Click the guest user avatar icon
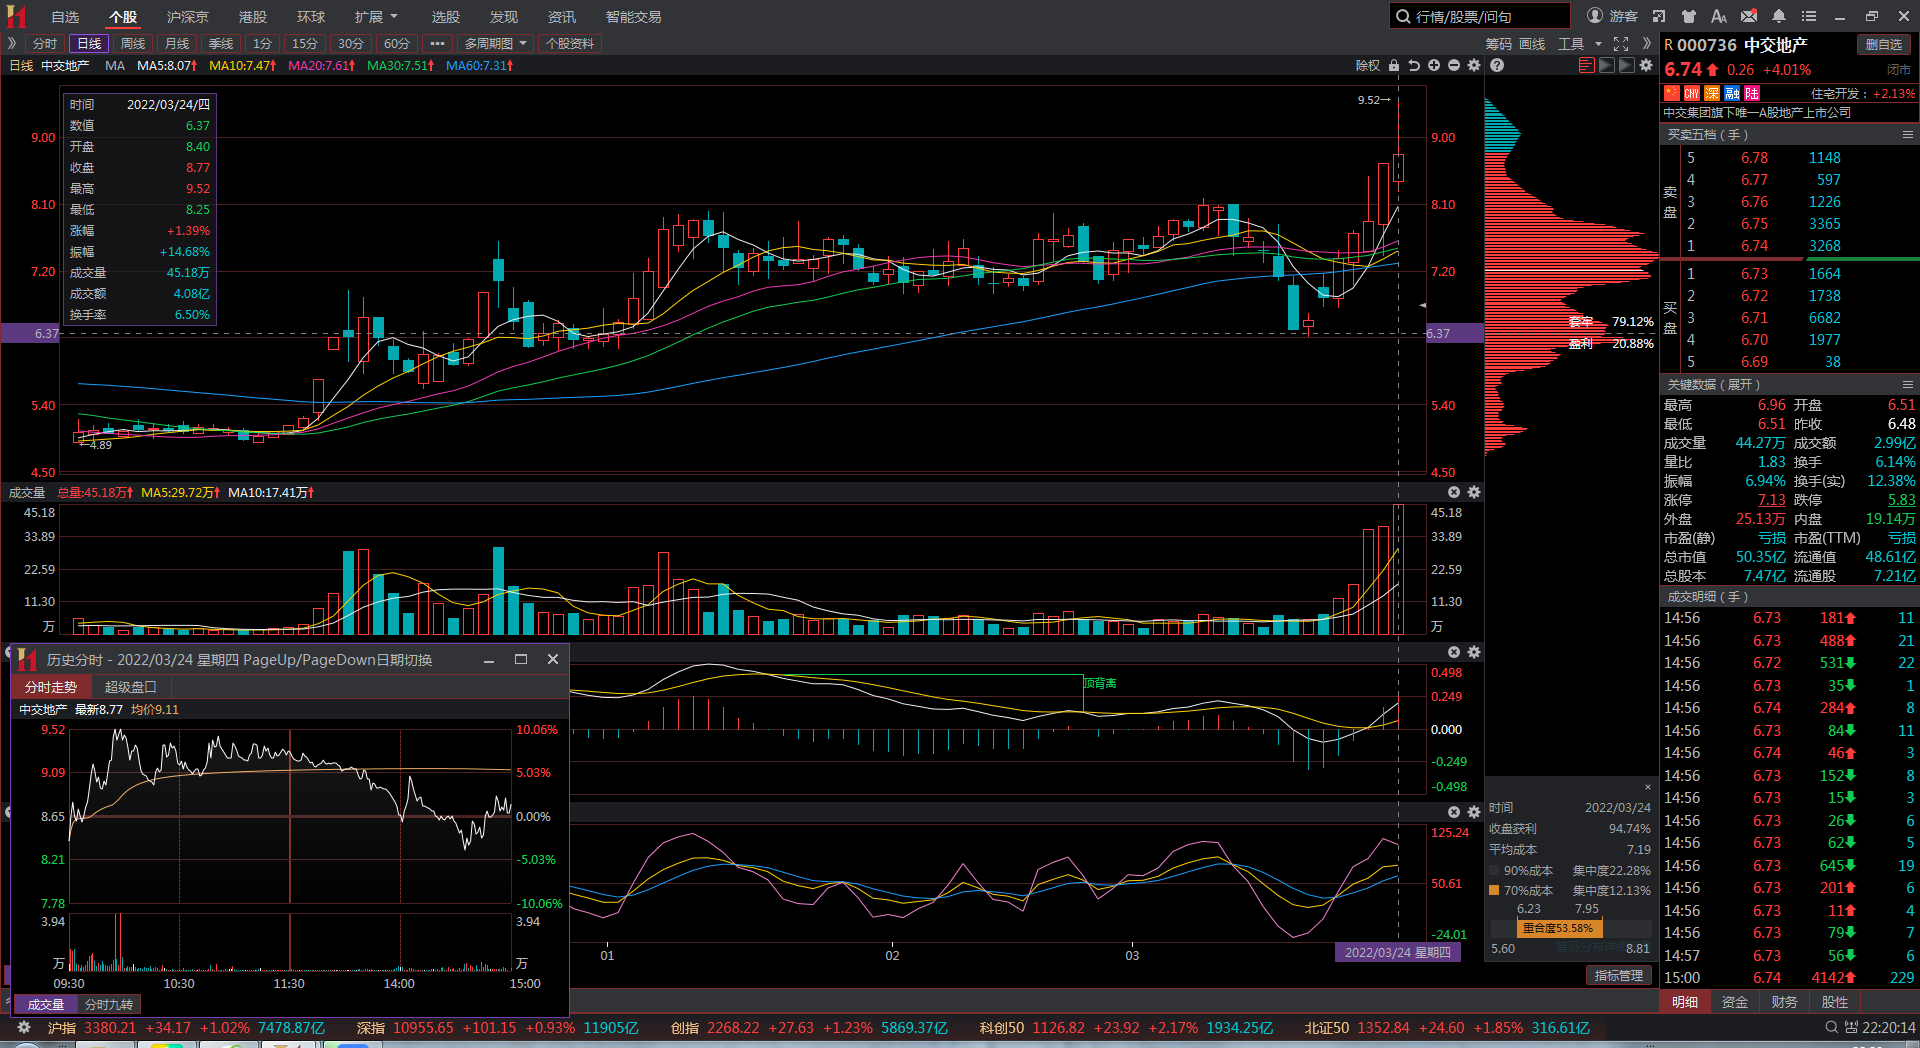This screenshot has width=1920, height=1048. pos(1595,16)
